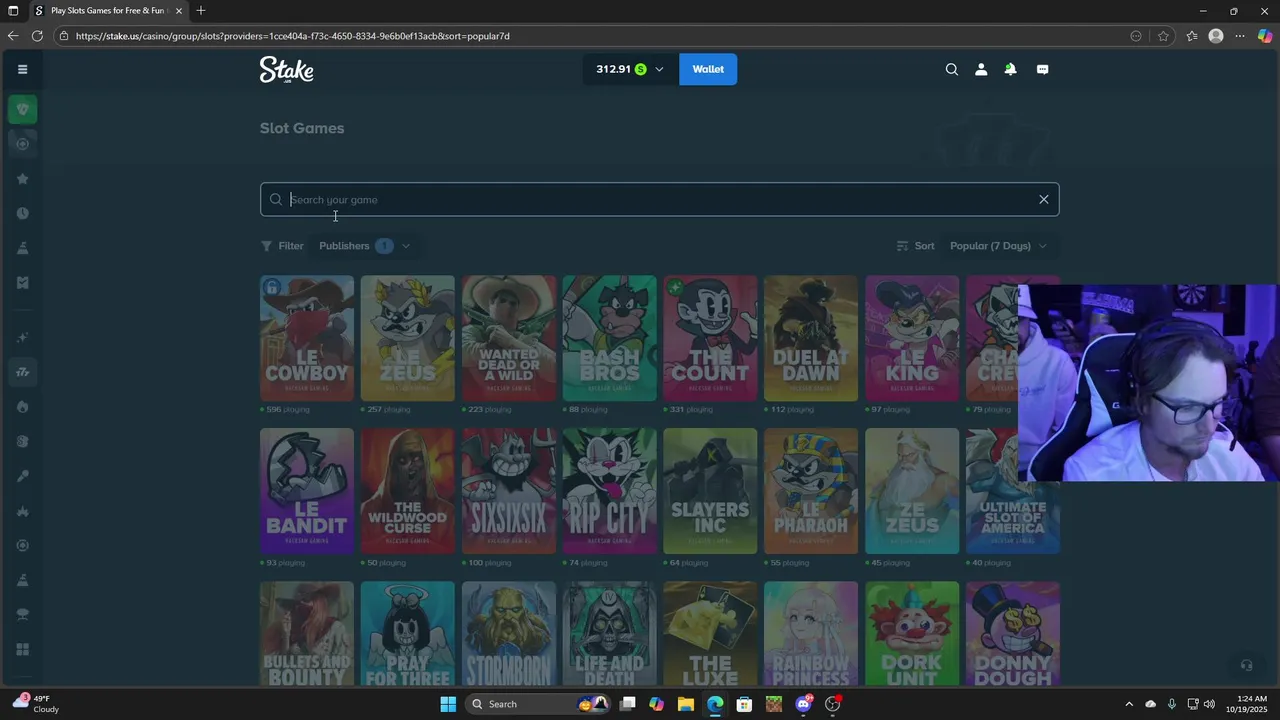Open the Popular (7 Days) sort dropdown
Screen dimensions: 1280x720
[x=998, y=246]
